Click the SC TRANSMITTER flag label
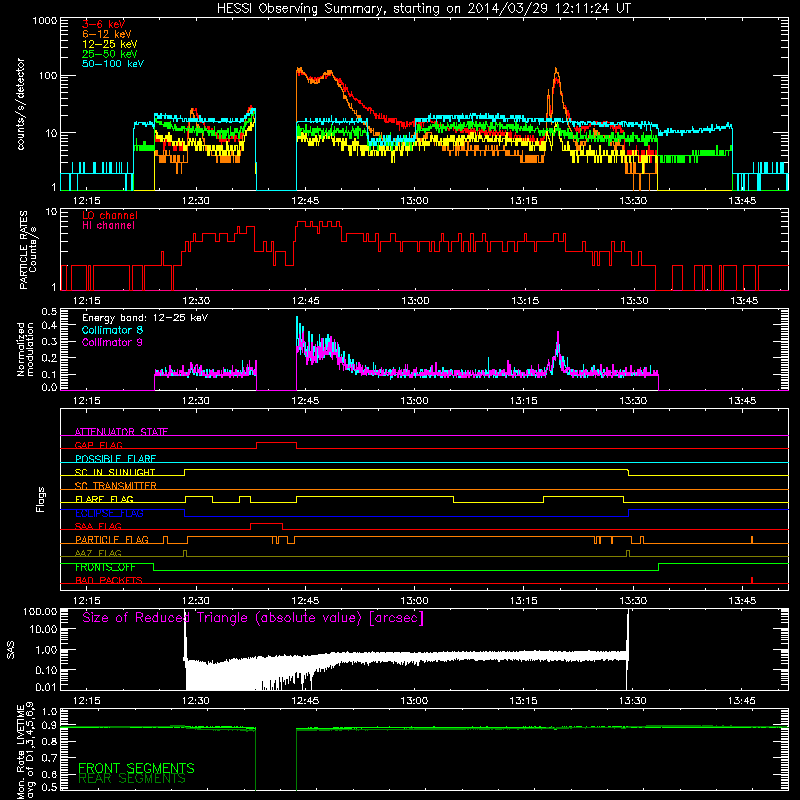This screenshot has width=800, height=800. tap(116, 485)
